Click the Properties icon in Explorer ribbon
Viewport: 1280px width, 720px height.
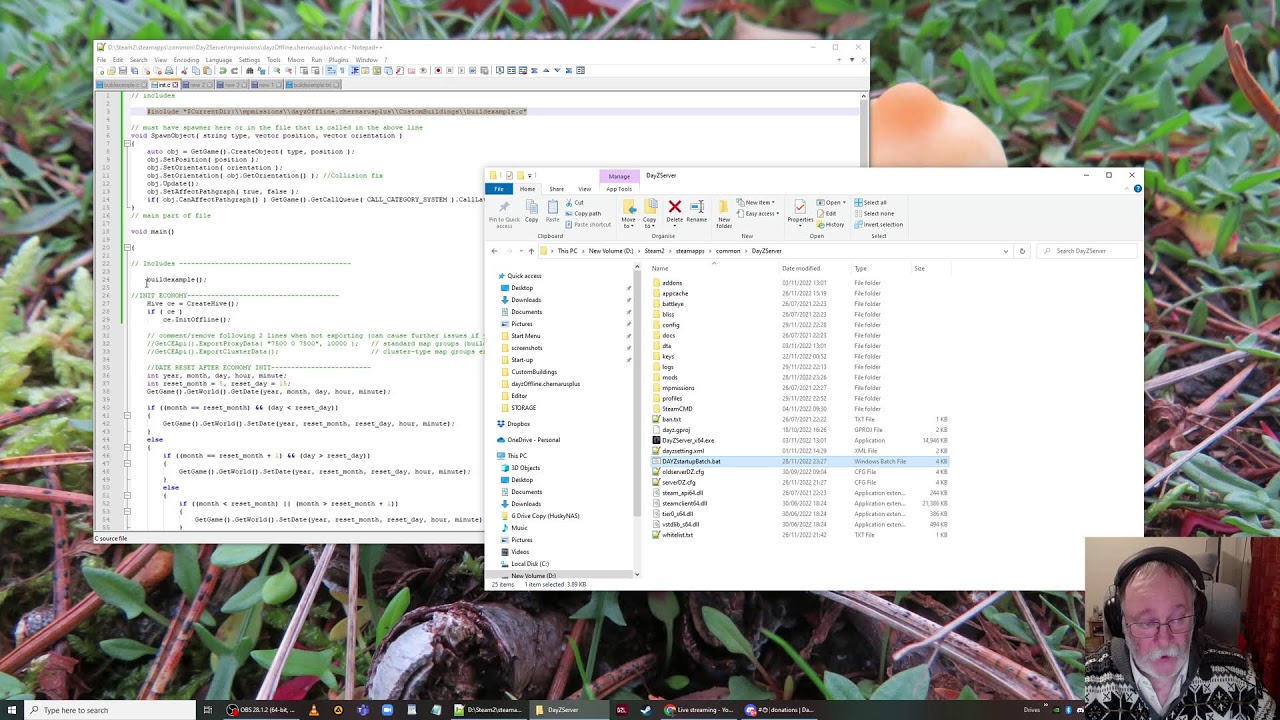pyautogui.click(x=800, y=207)
